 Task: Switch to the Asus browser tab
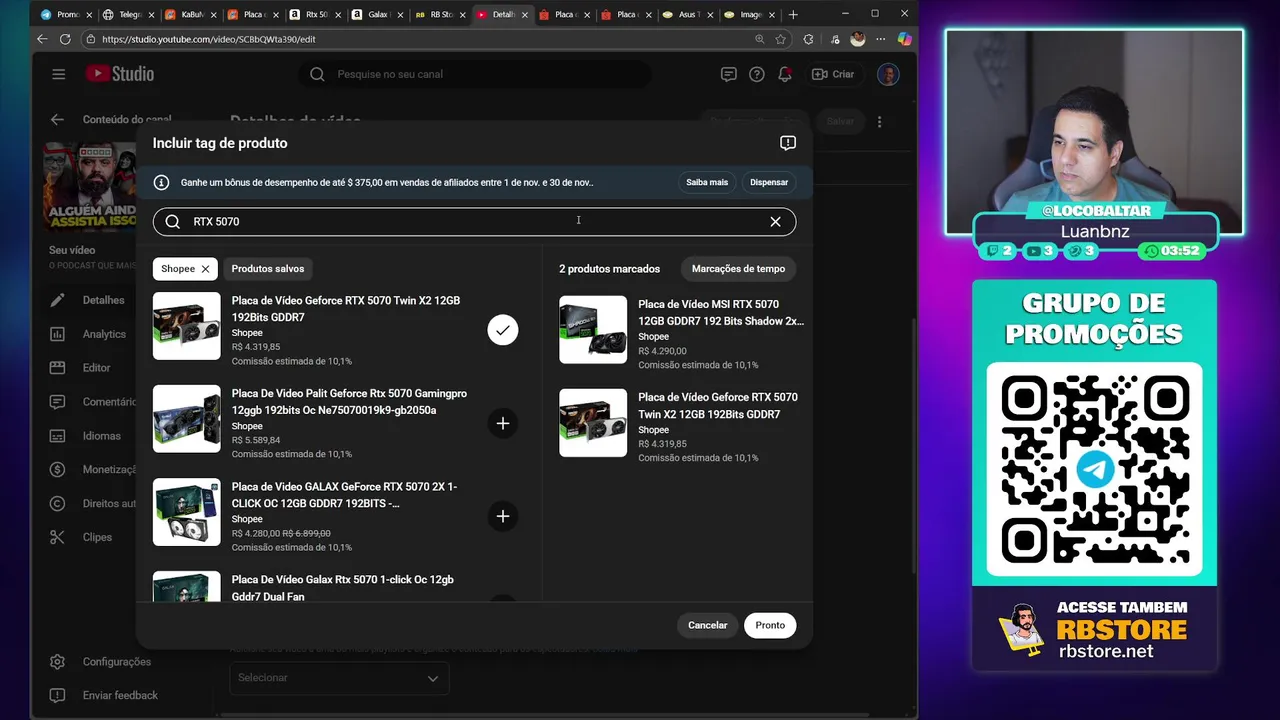coord(688,14)
